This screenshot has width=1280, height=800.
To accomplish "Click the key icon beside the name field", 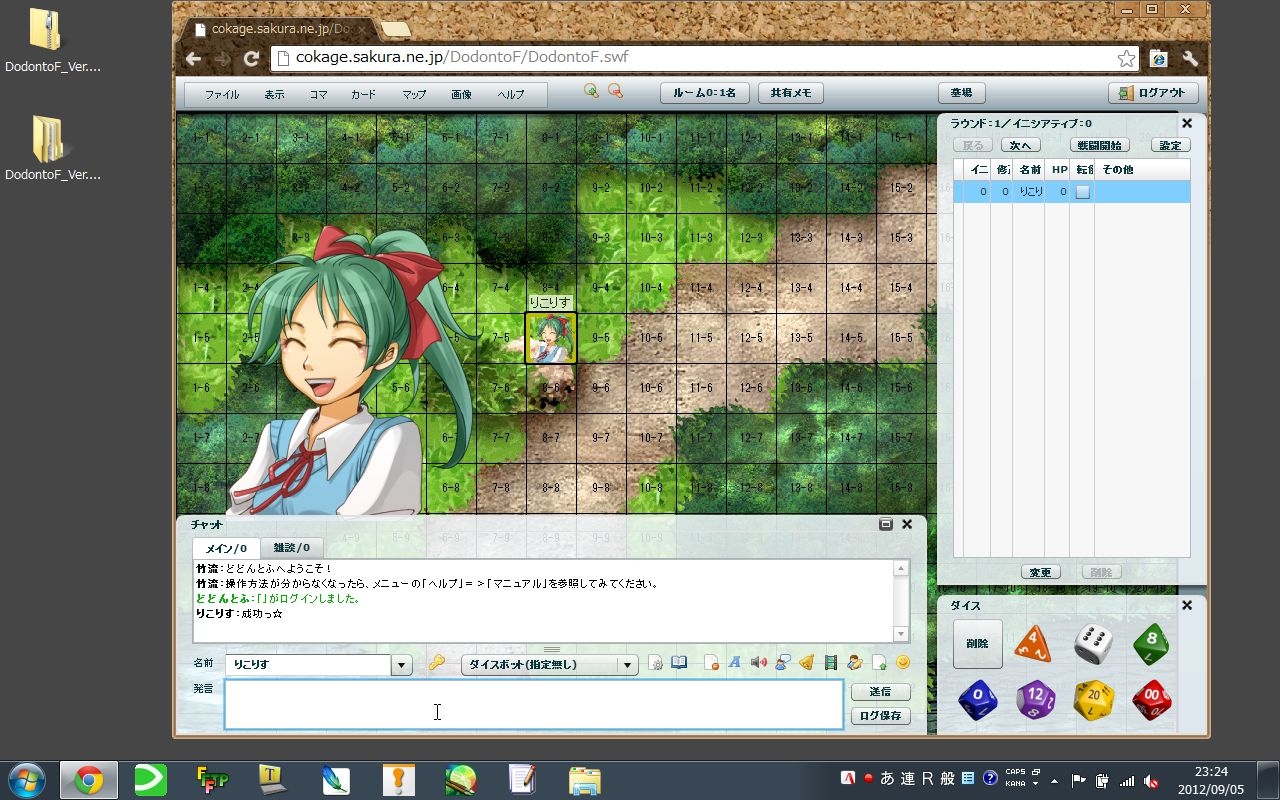I will pos(436,663).
